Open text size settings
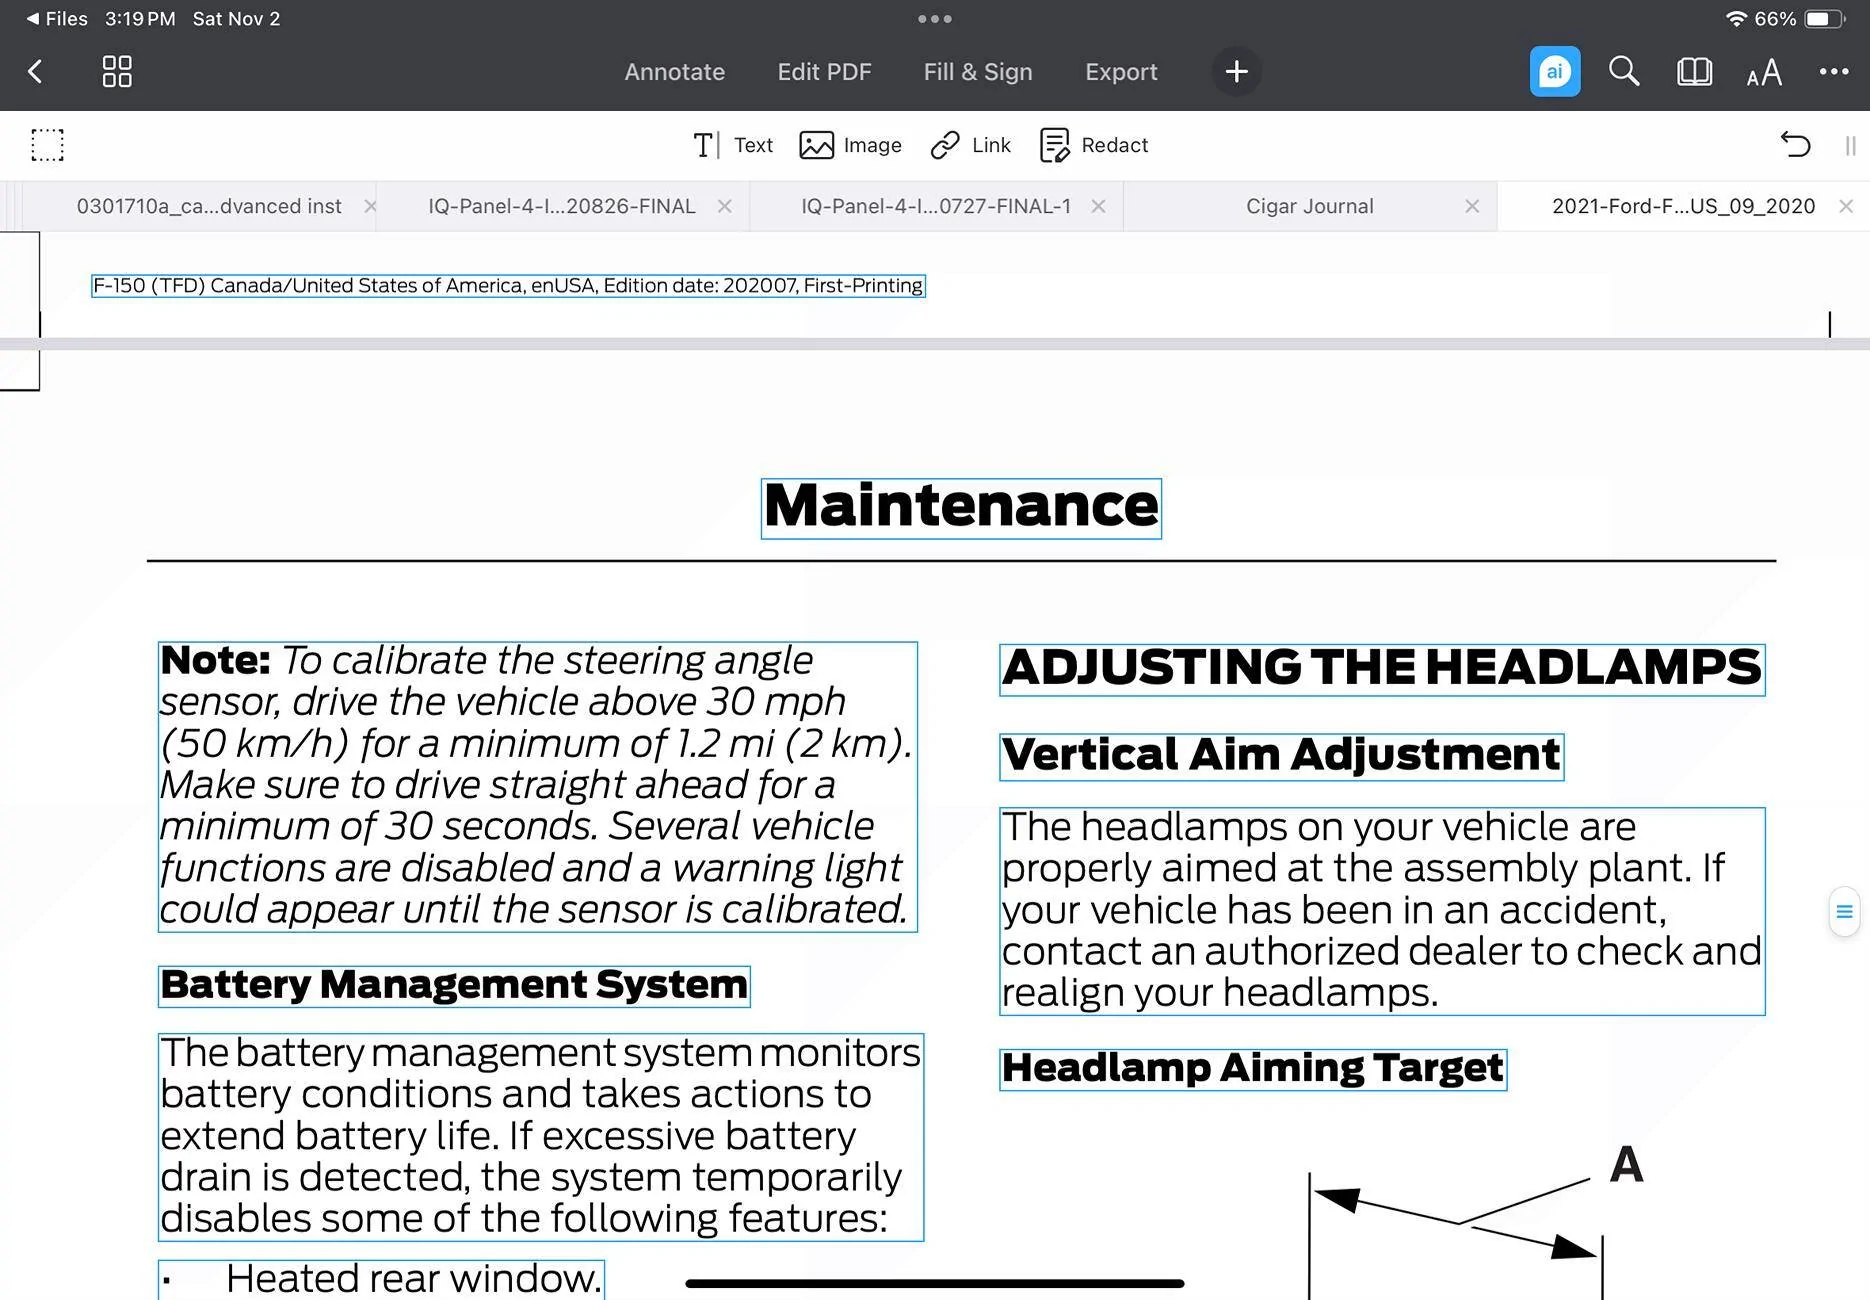 [x=1764, y=73]
